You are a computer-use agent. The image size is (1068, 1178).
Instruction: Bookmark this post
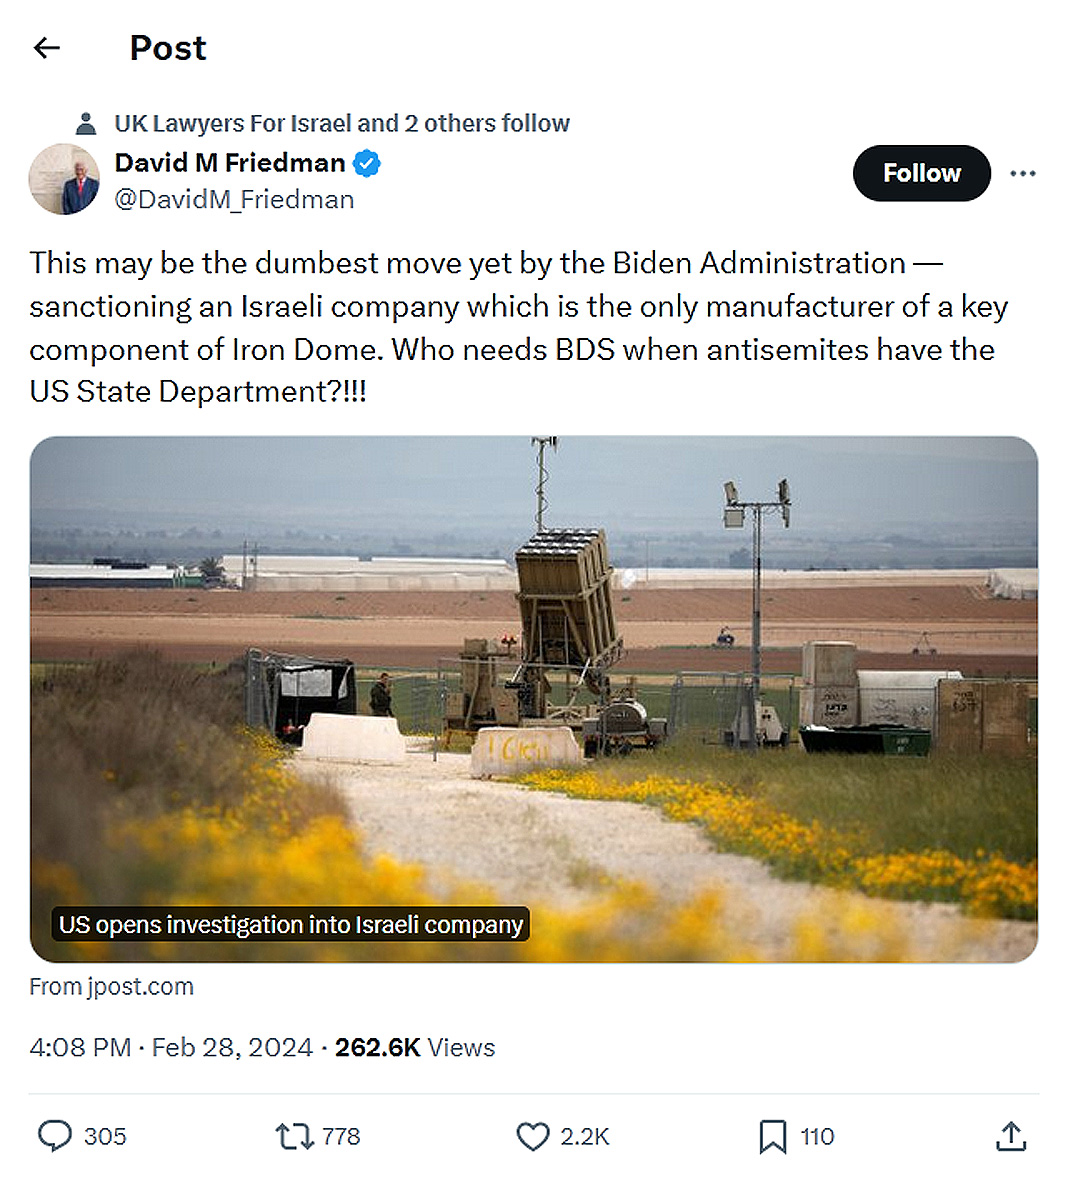point(772,1136)
